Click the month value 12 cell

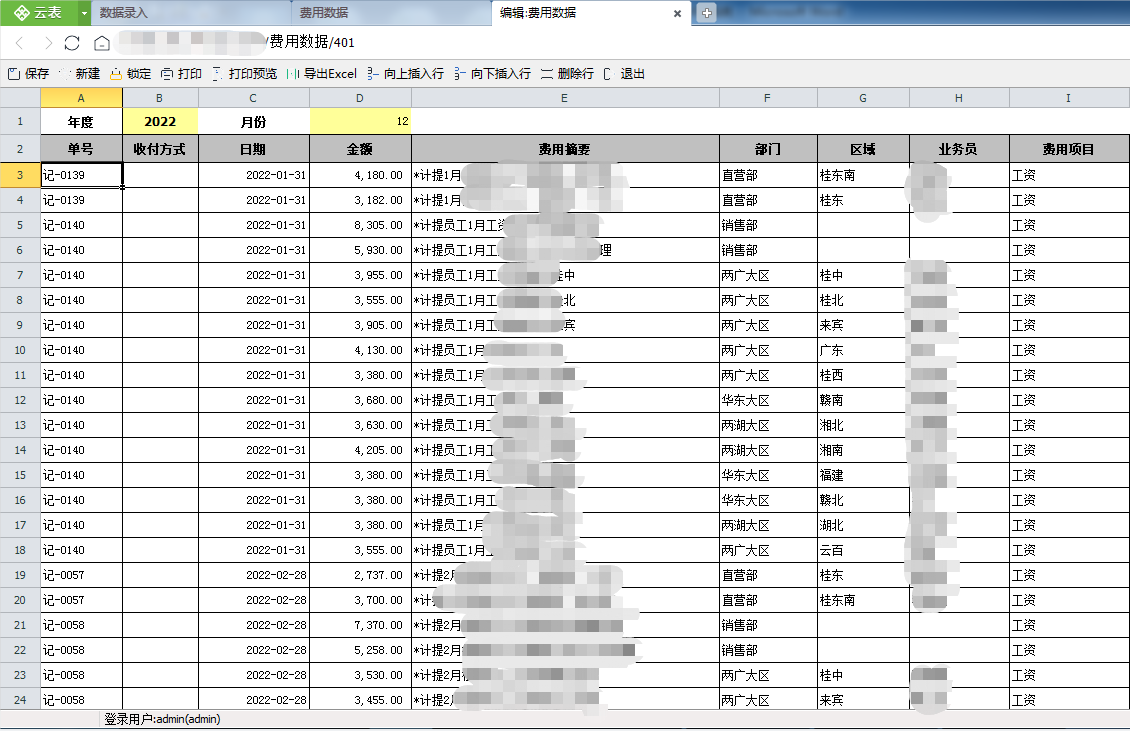tap(360, 122)
